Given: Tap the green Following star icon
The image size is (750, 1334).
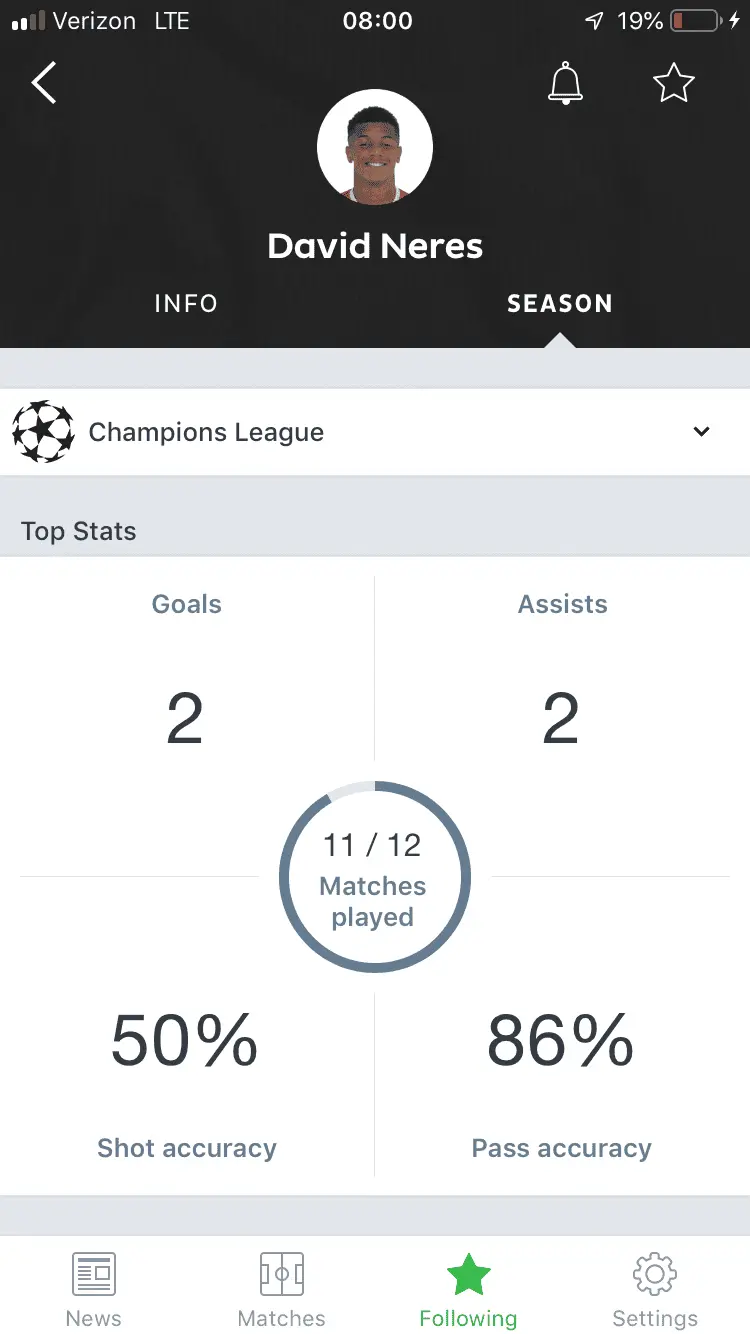Looking at the screenshot, I should 468,1274.
